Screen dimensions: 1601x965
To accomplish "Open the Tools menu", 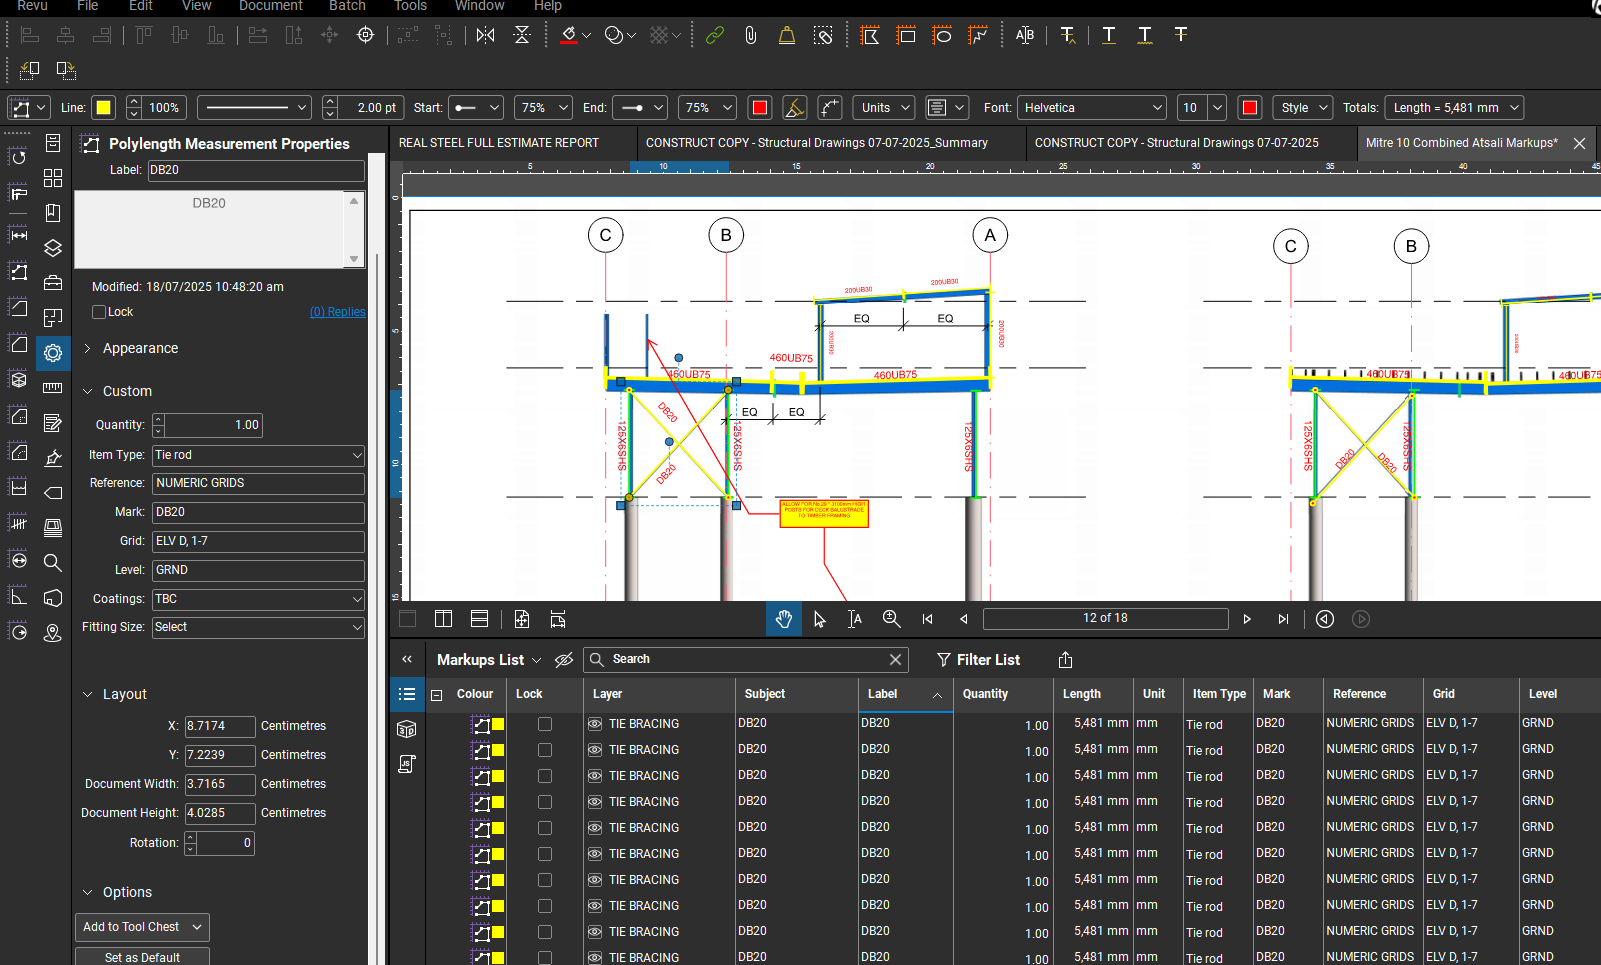I will (410, 6).
